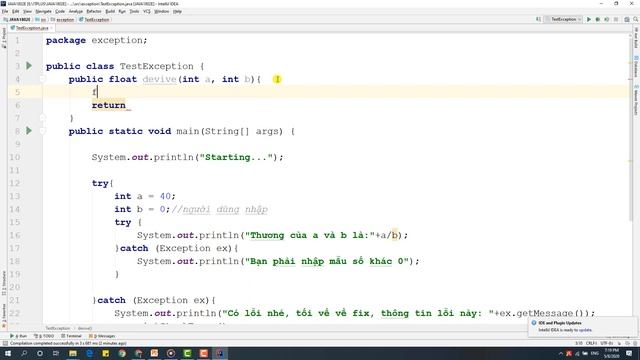Click TestException class in navigation bar
This screenshot has width=640, height=360.
pyautogui.click(x=94, y=20)
